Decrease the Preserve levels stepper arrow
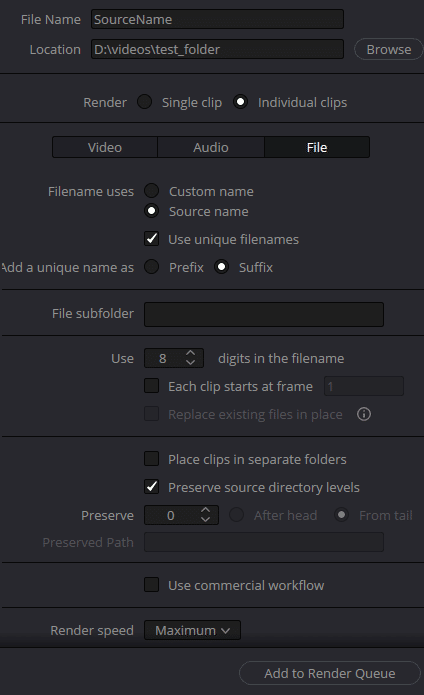 click(205, 519)
